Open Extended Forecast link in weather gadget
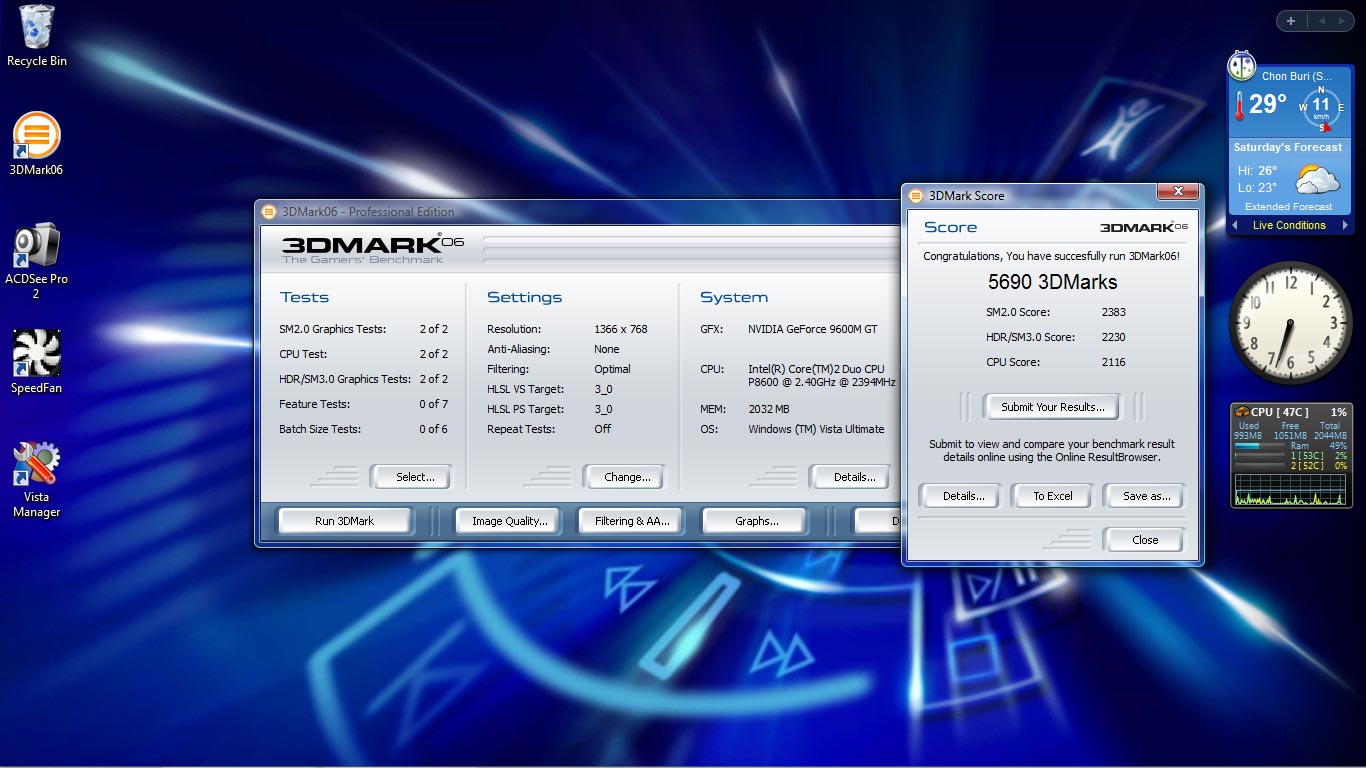 pos(1288,207)
